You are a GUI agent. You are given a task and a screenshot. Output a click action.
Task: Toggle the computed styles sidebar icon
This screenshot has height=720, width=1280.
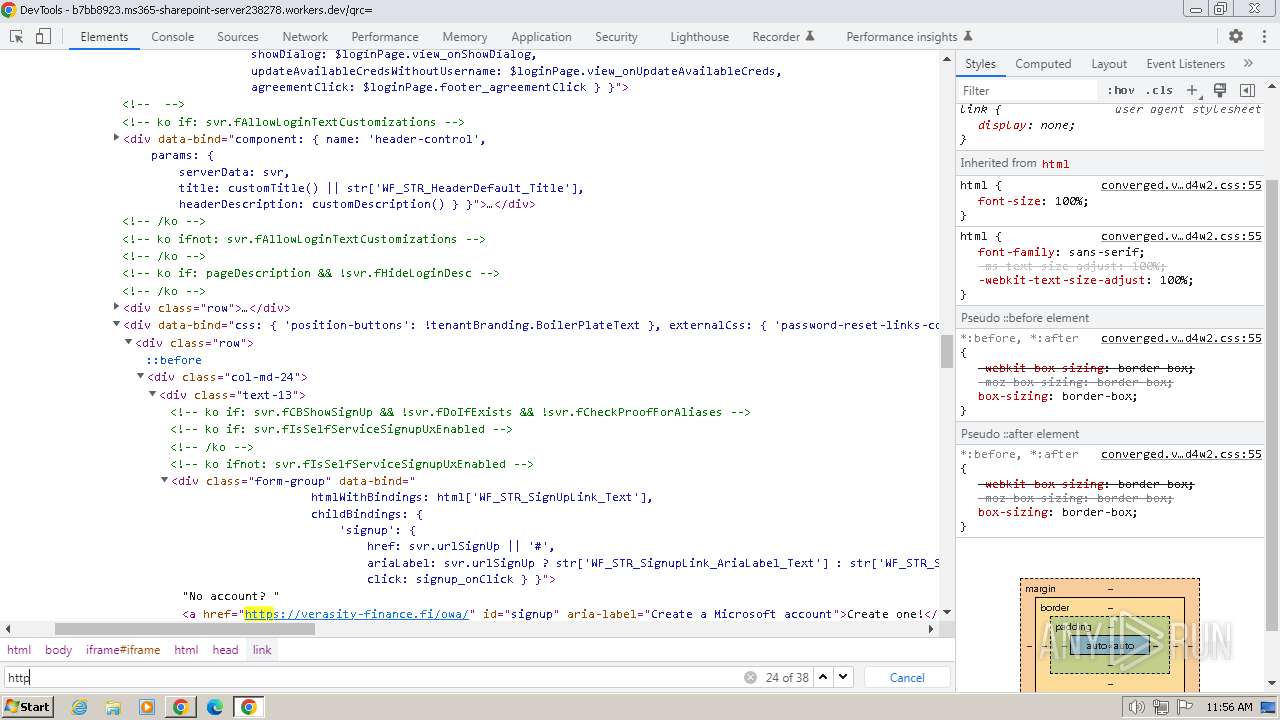click(x=1247, y=90)
